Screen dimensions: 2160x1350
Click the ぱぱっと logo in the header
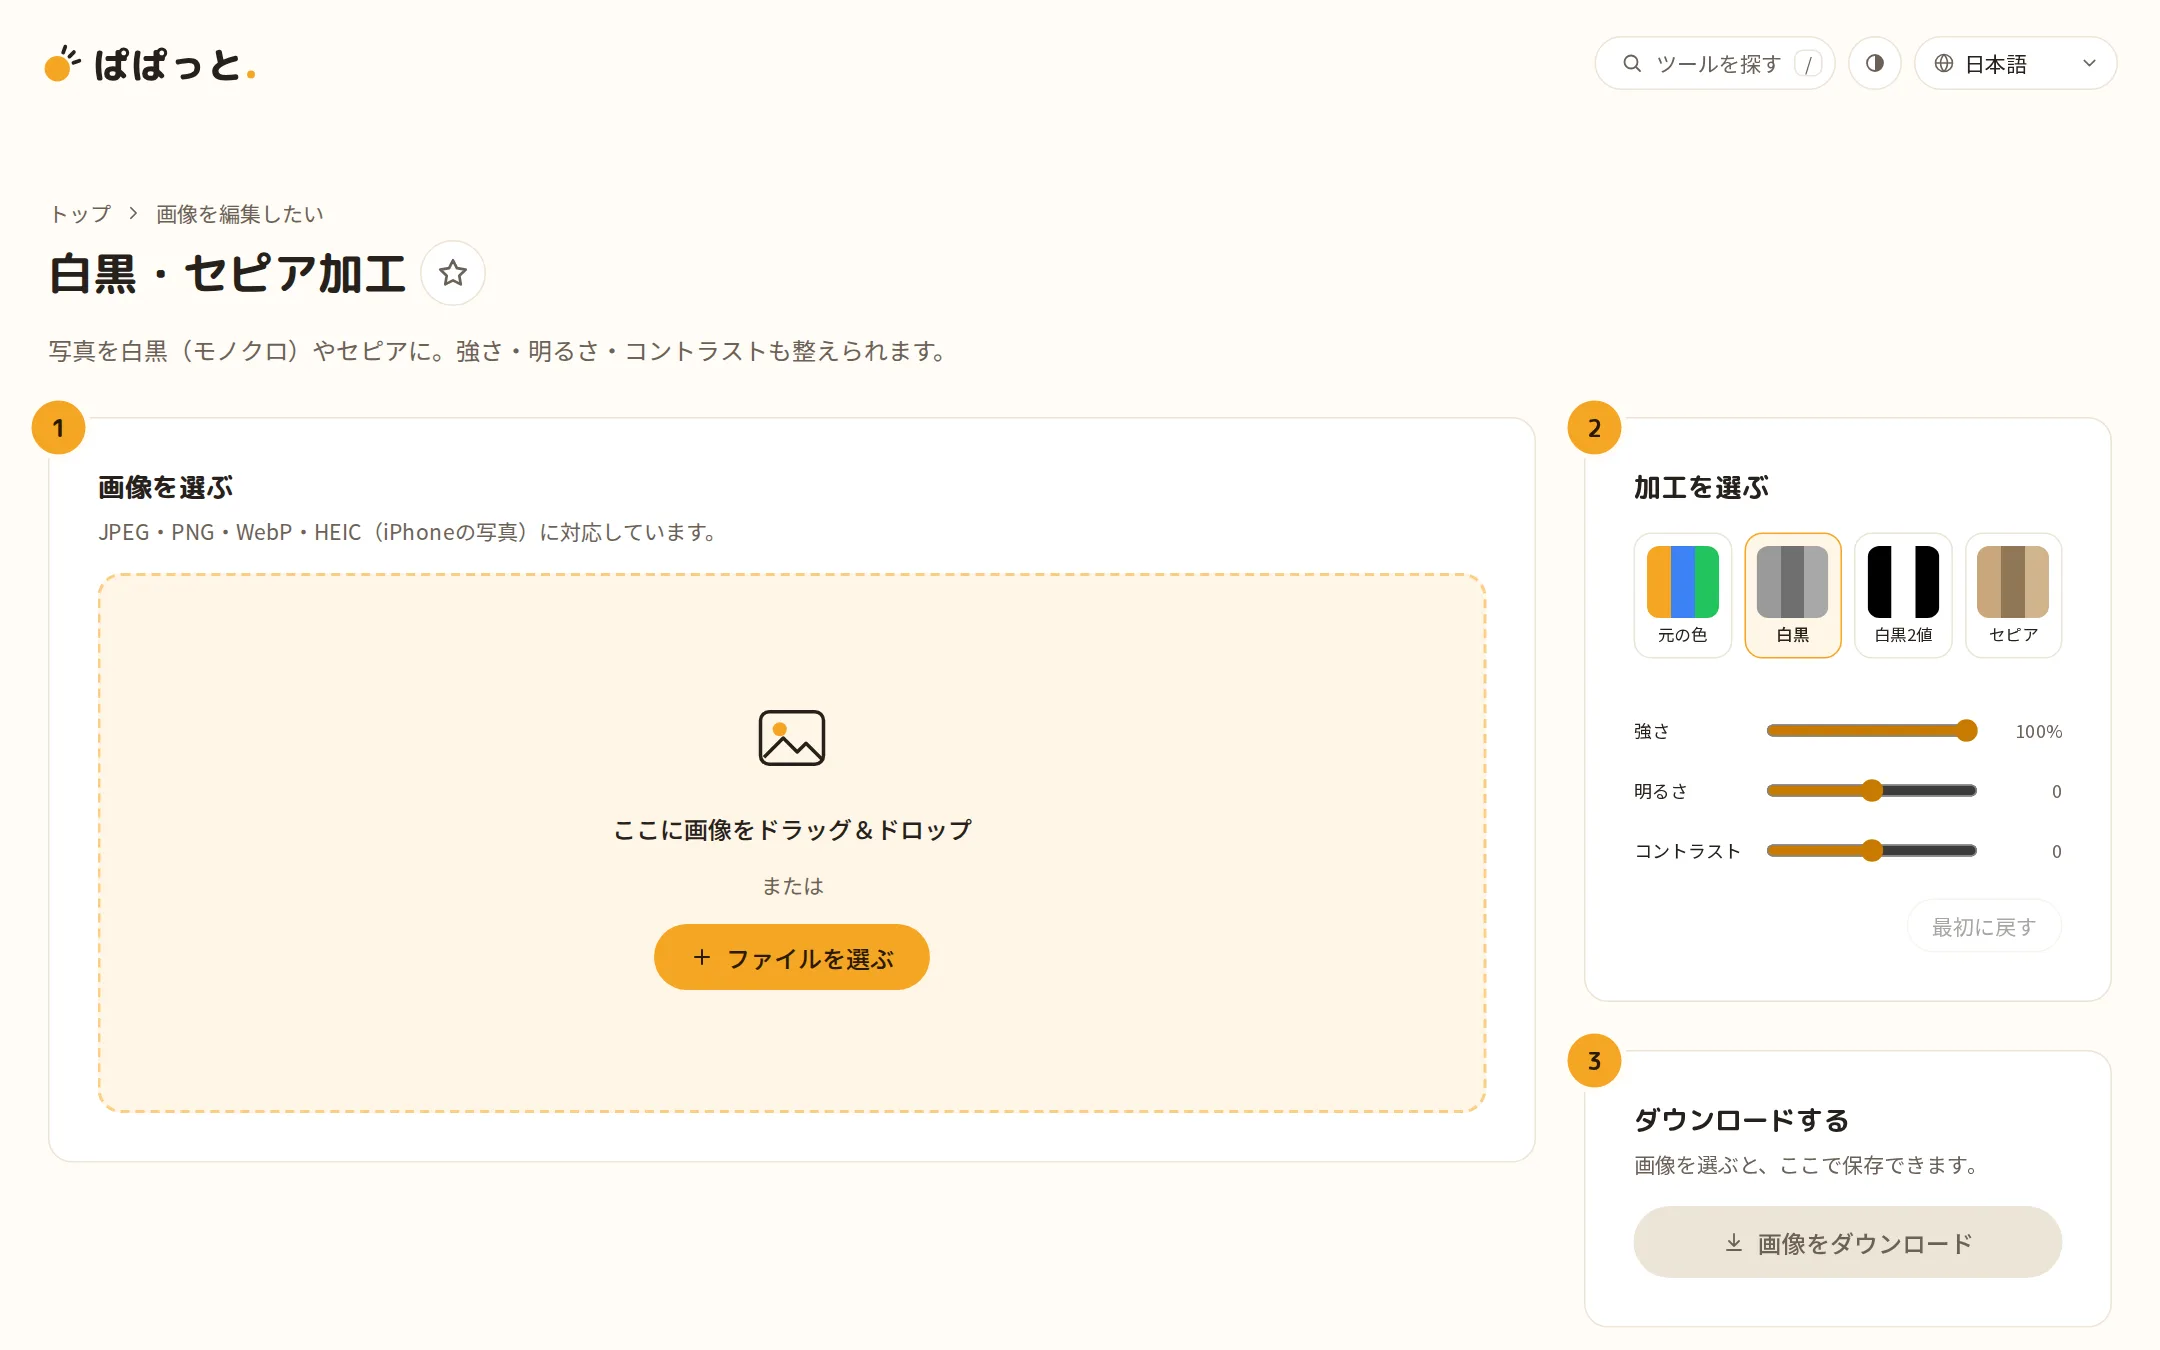(x=150, y=64)
